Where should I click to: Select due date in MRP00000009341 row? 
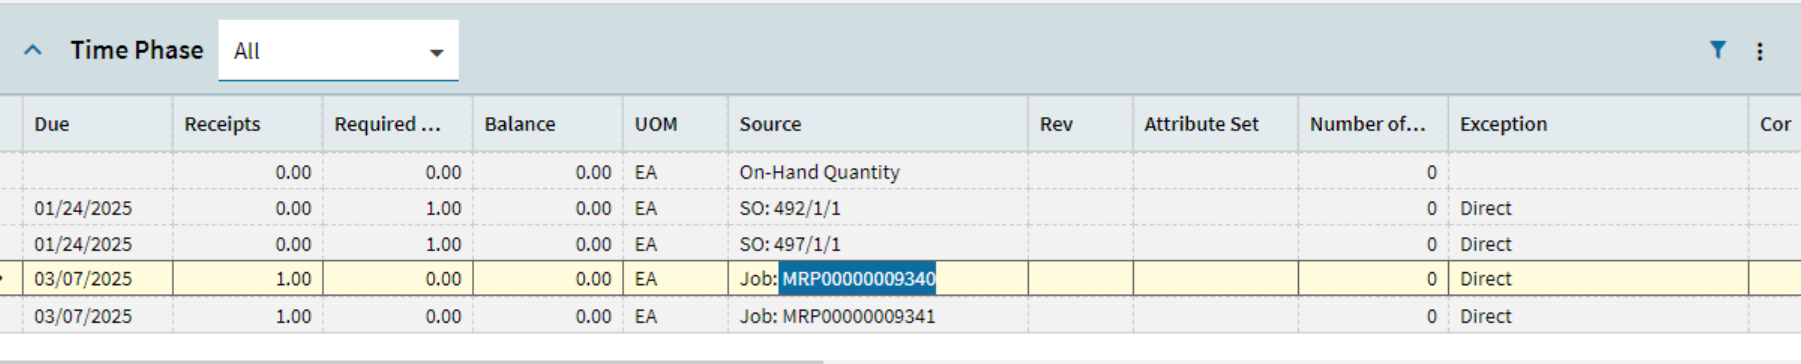pos(97,316)
